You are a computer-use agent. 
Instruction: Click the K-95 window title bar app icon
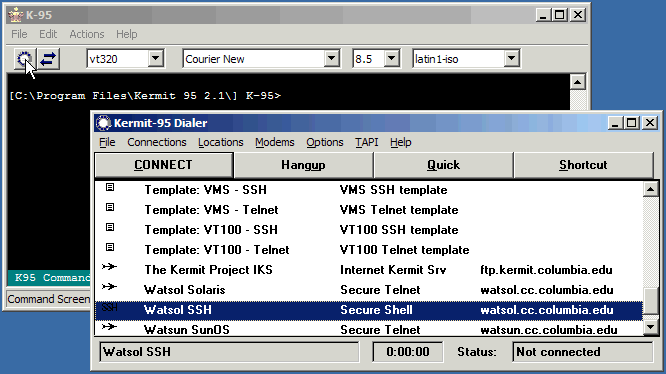point(16,15)
